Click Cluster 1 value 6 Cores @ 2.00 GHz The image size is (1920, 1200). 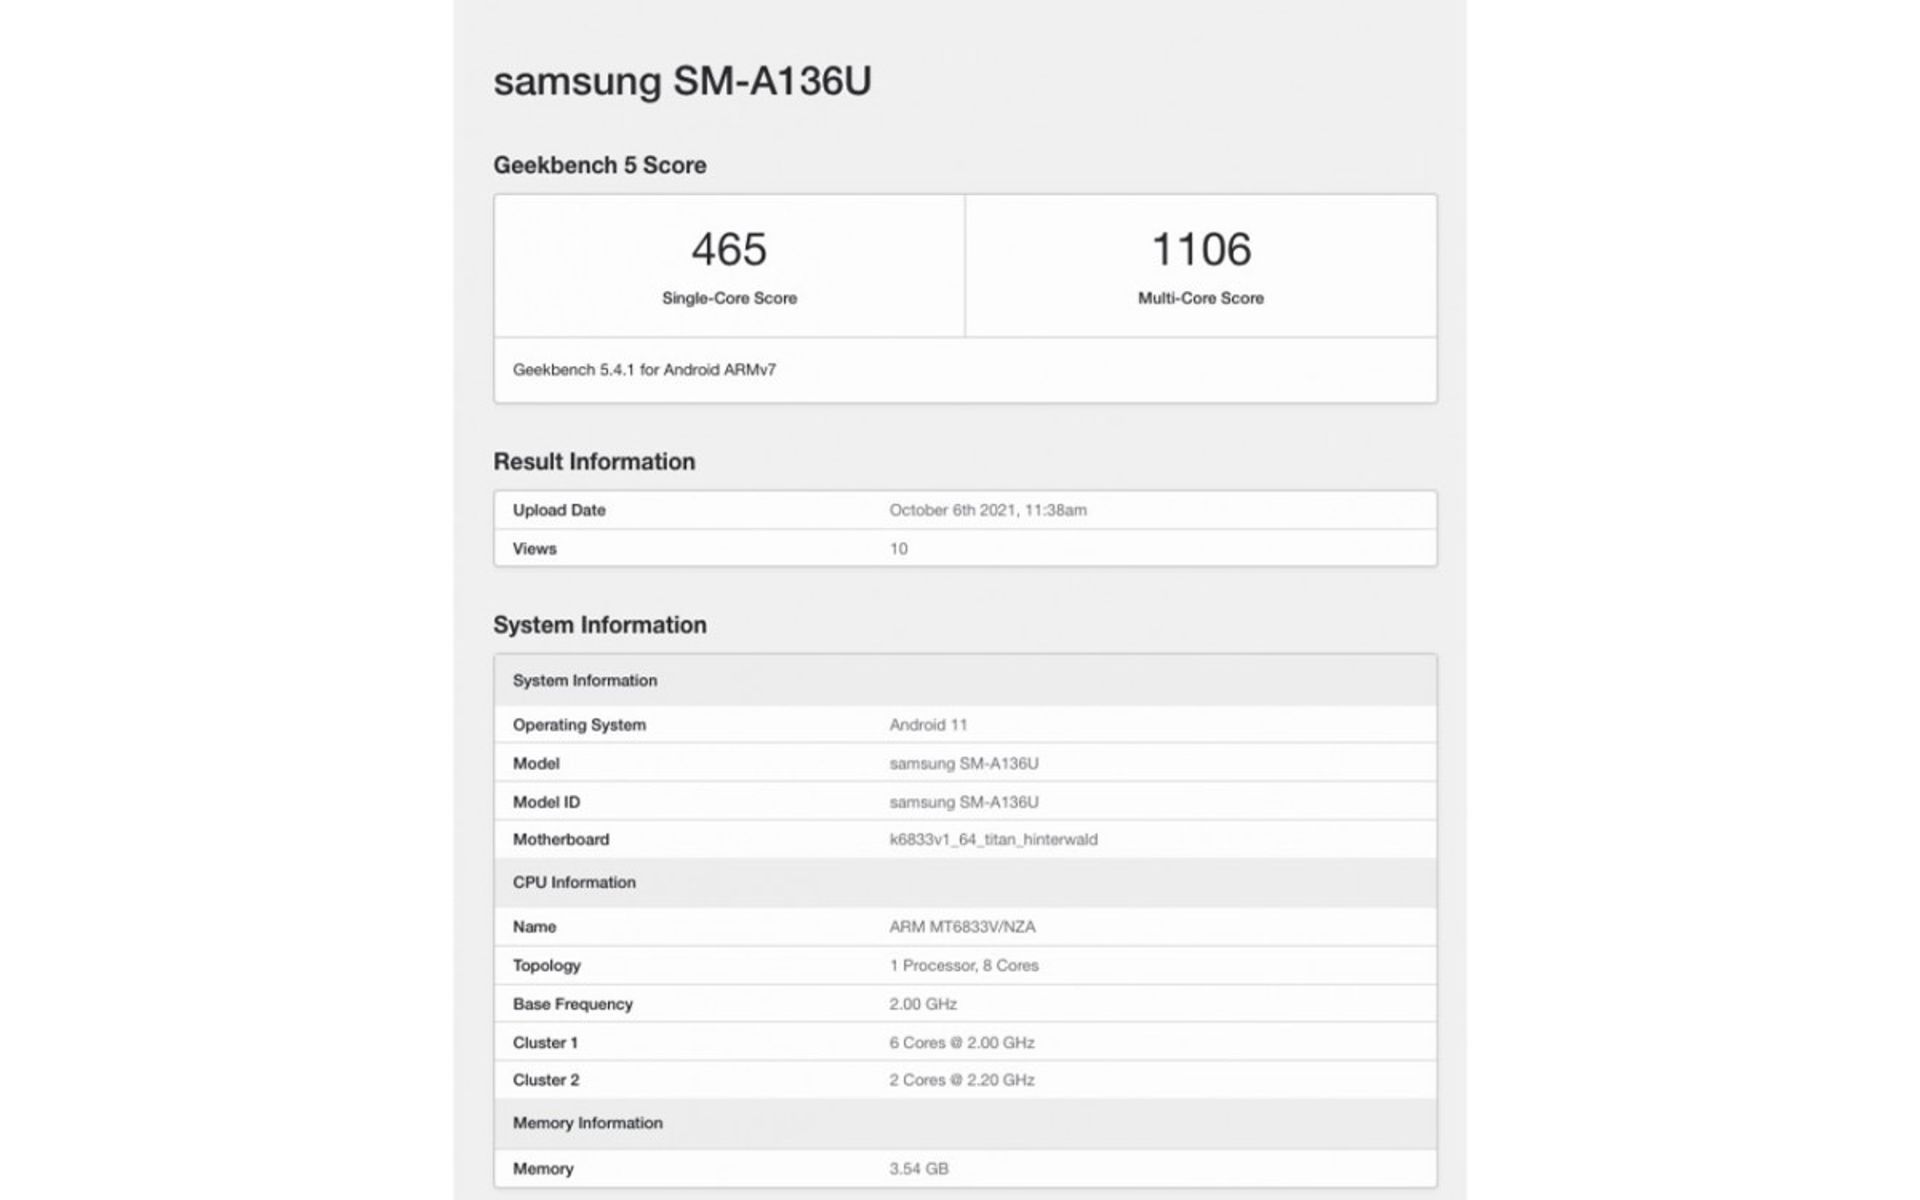961,1043
